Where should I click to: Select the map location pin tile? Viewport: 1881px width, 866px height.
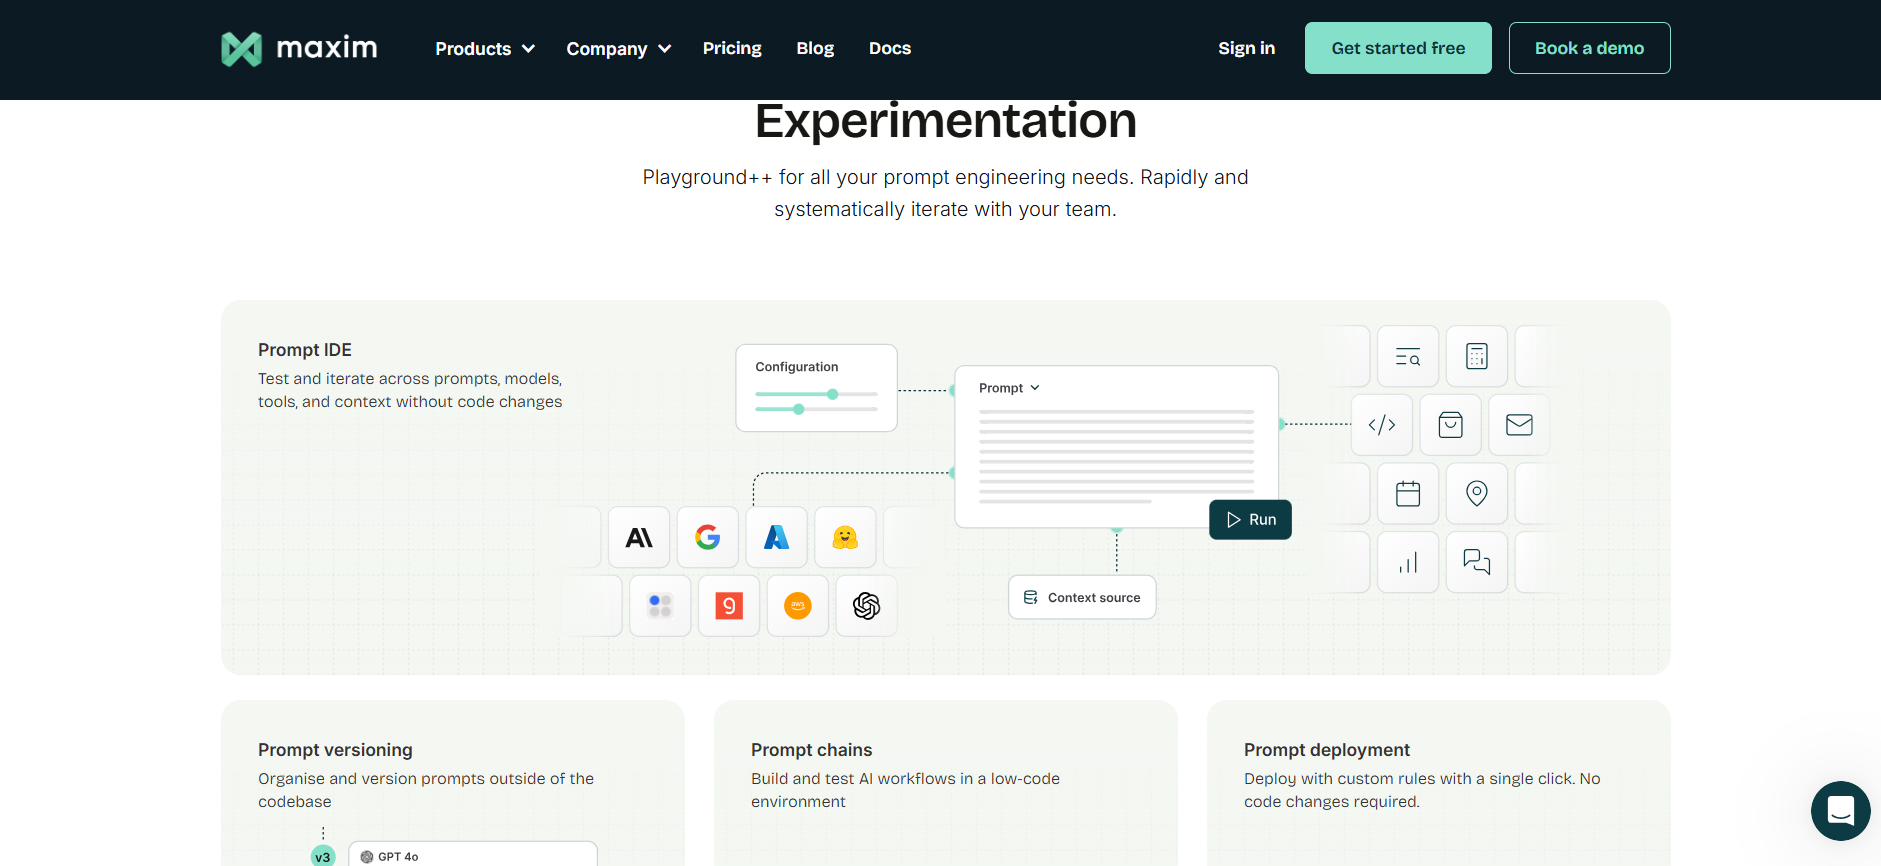tap(1477, 494)
